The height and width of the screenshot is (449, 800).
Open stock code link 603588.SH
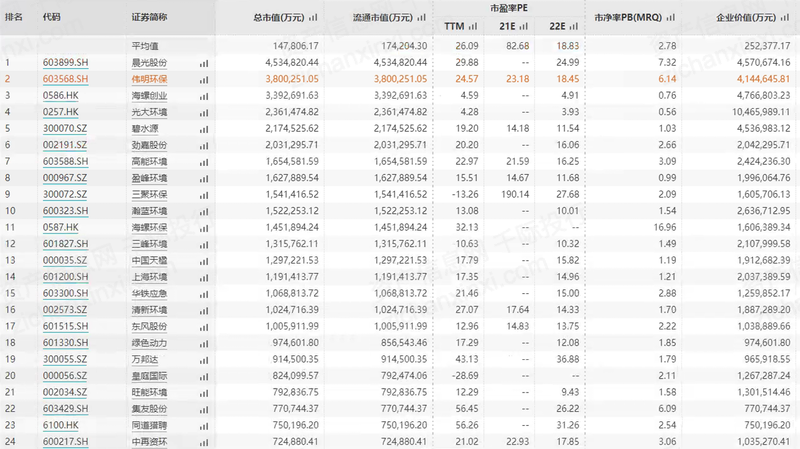coord(65,161)
